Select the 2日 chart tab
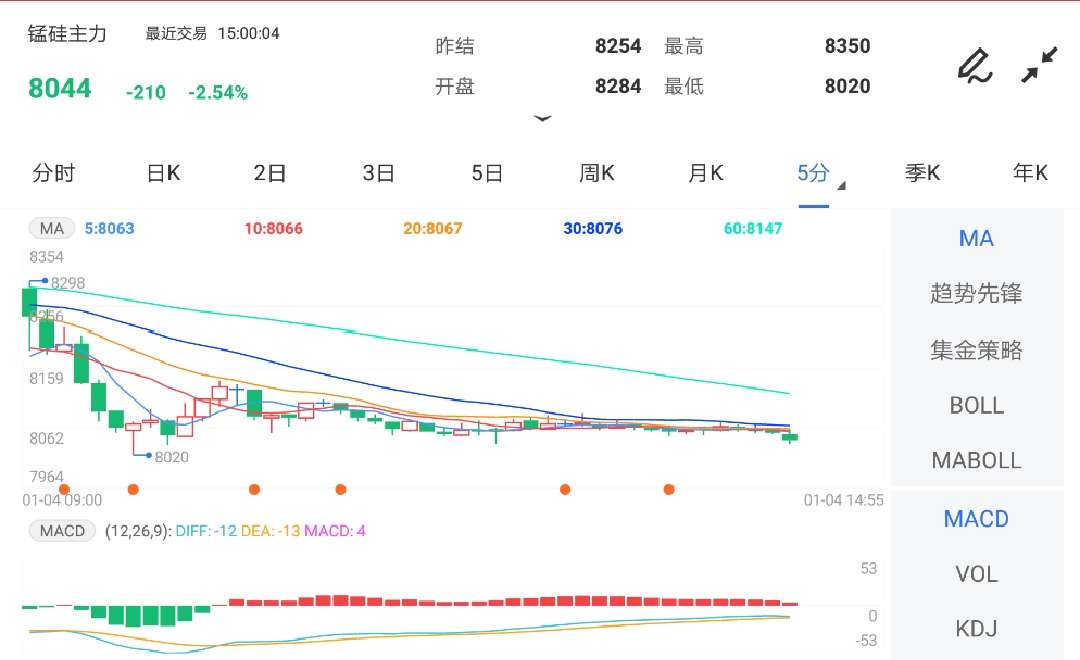This screenshot has width=1080, height=660. pyautogui.click(x=269, y=173)
